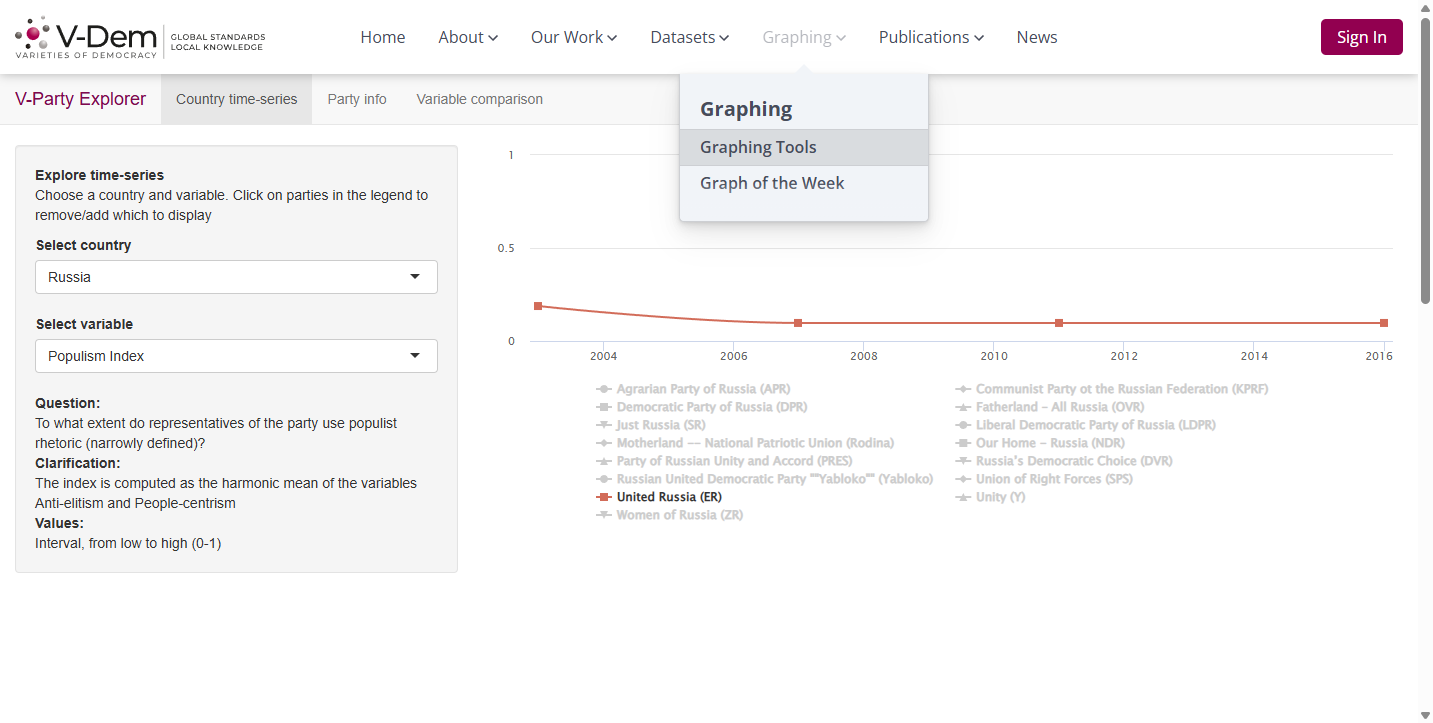Open the Variable comparison tab
The height and width of the screenshot is (723, 1433).
pyautogui.click(x=480, y=99)
